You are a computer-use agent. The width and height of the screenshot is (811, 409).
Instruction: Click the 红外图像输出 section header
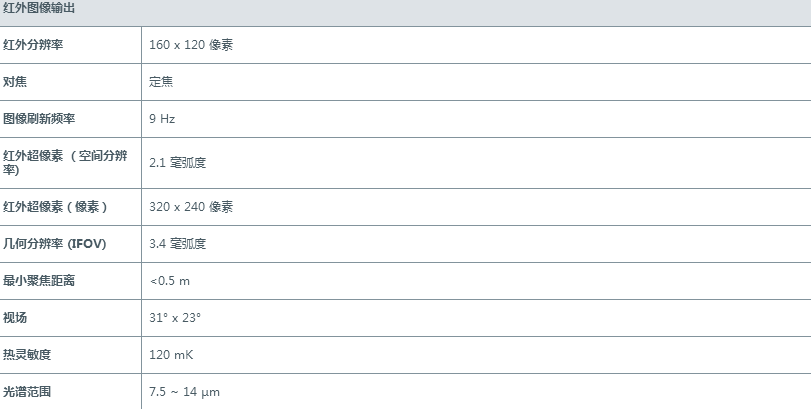(x=39, y=8)
